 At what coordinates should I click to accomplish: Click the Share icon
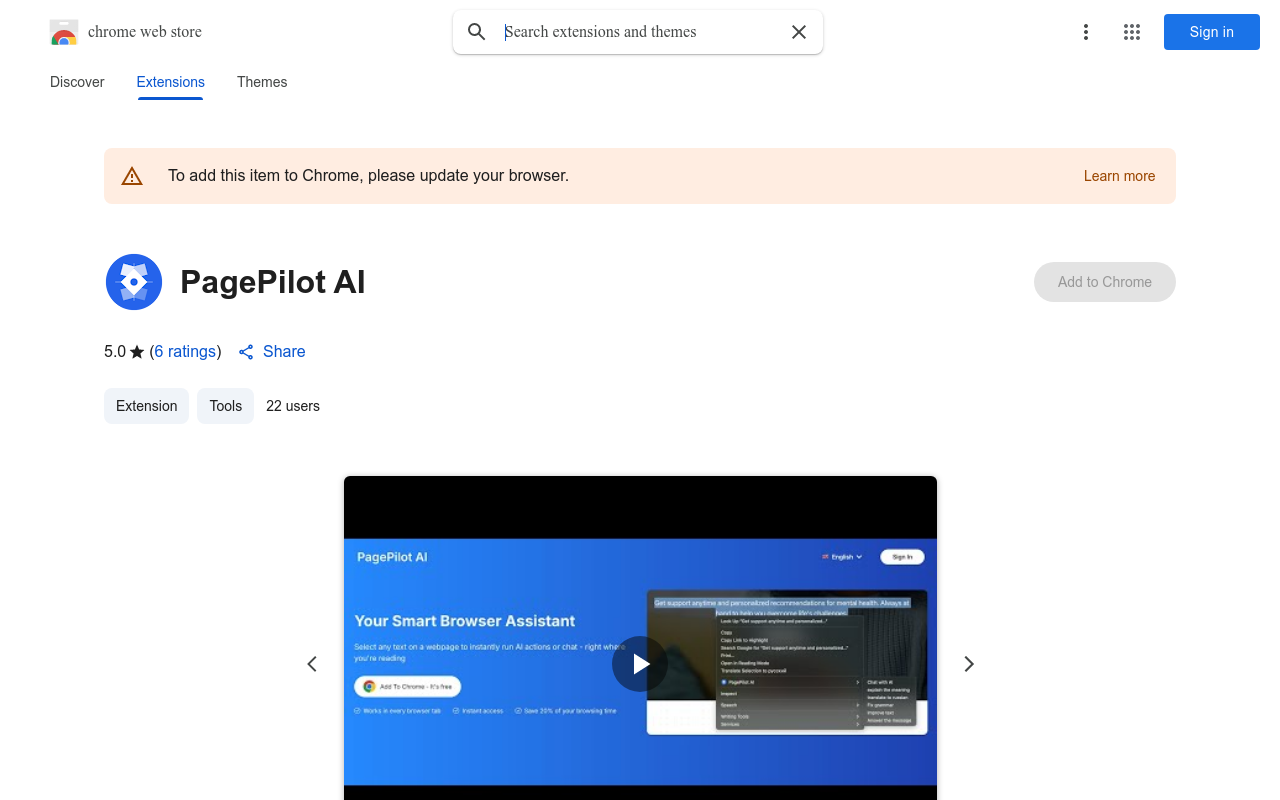pos(246,352)
